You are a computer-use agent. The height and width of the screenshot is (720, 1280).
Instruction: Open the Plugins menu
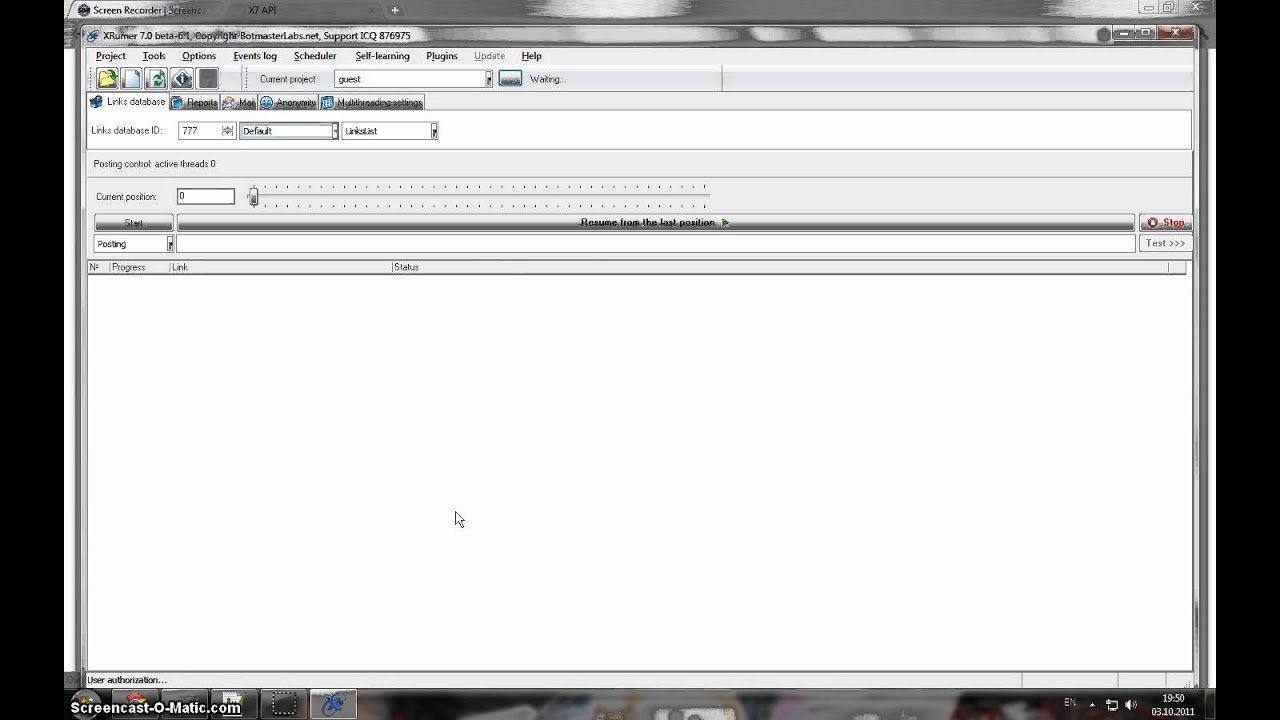[x=442, y=56]
